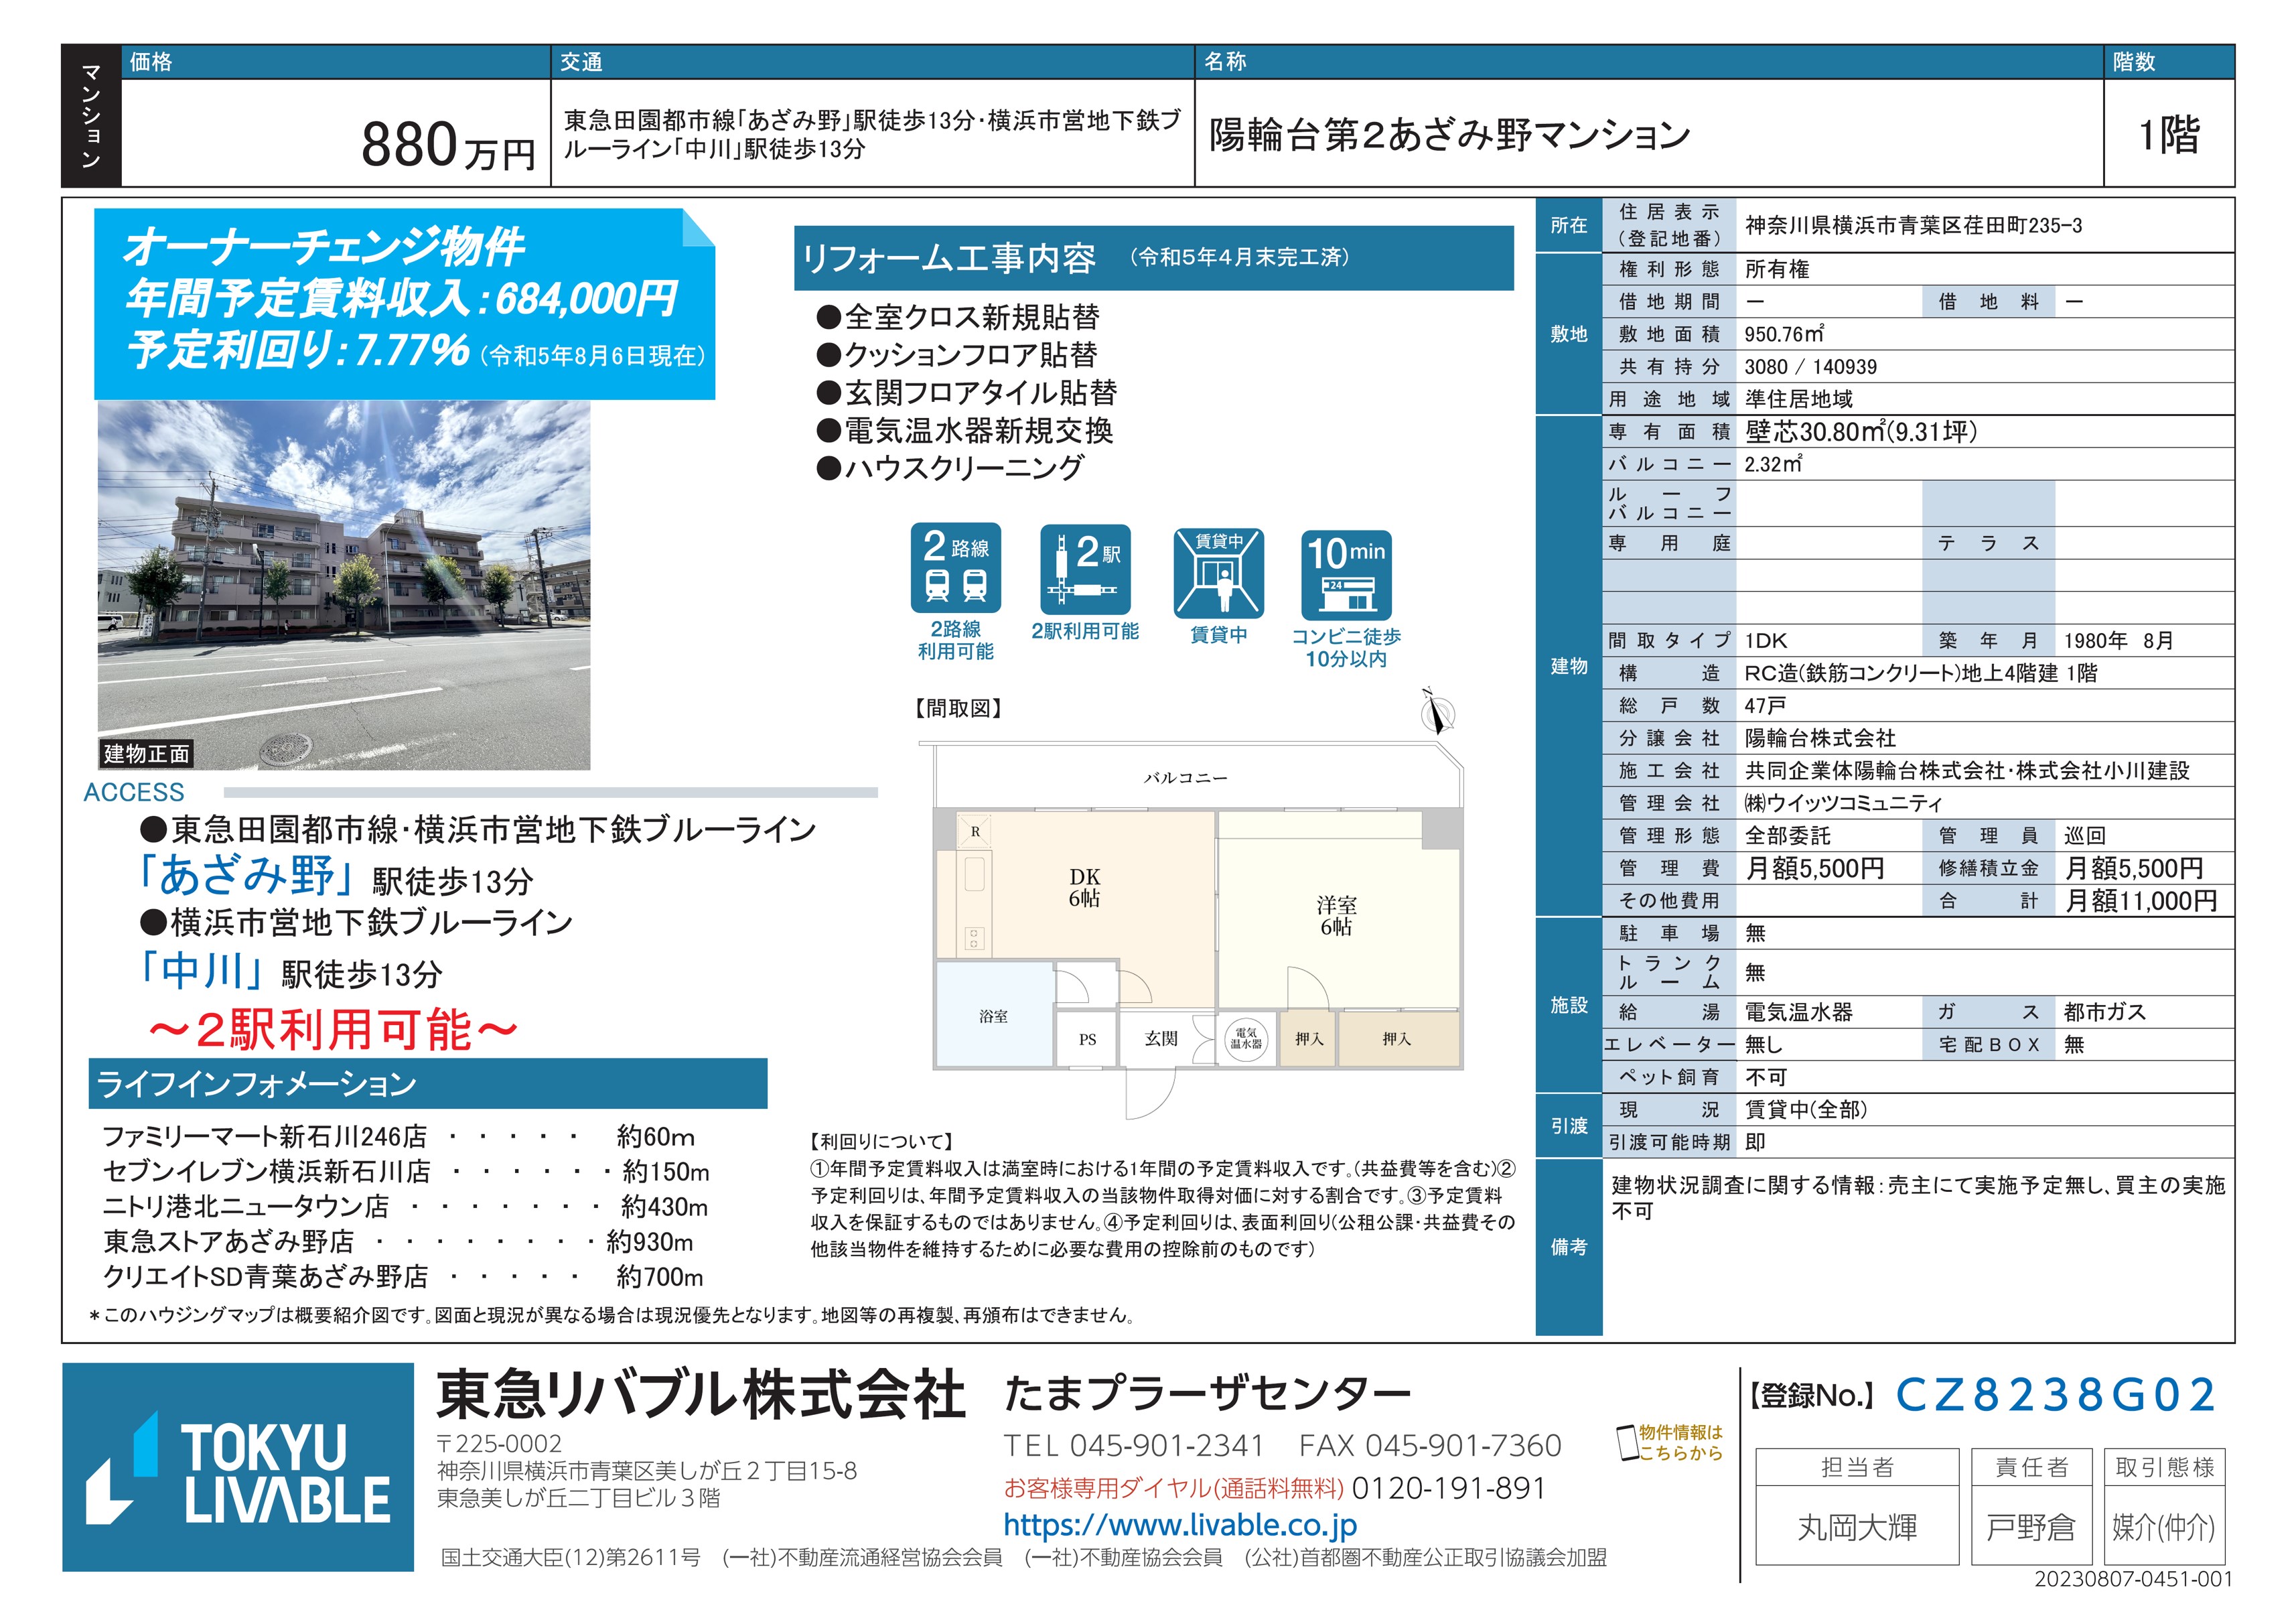2296x1624 pixels.
Task: Click the コンビニ徒歩10分以内 convenience store icon
Action: 1346,575
